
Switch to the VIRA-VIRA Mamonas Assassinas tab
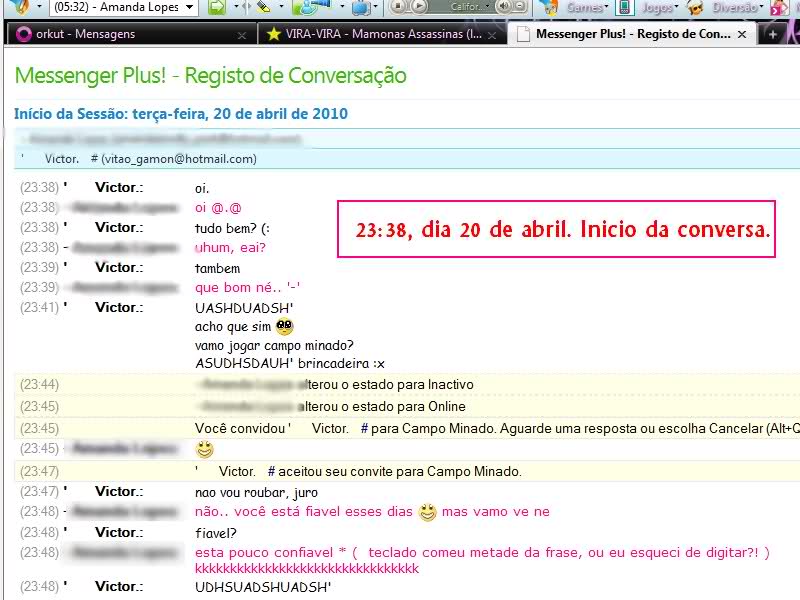pos(370,34)
